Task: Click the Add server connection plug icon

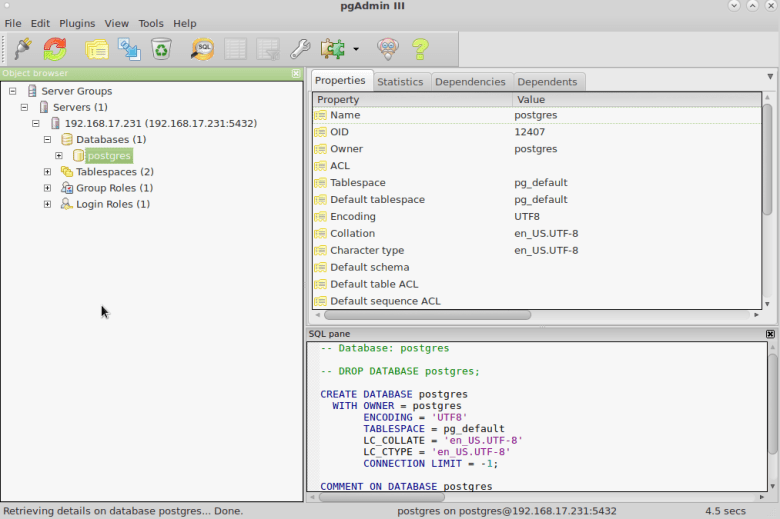Action: coord(23,49)
